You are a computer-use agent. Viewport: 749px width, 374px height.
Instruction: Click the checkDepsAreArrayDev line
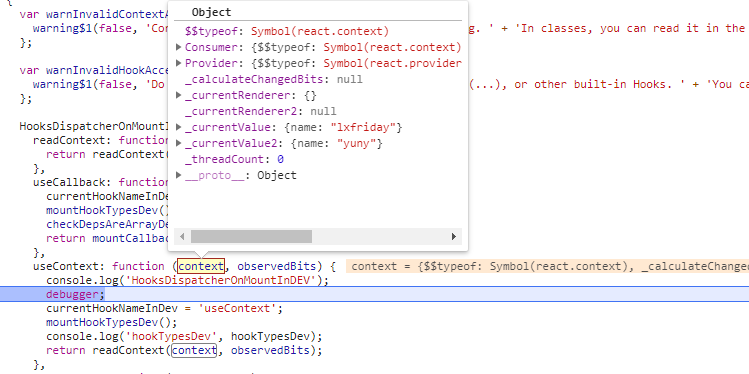tap(108, 224)
